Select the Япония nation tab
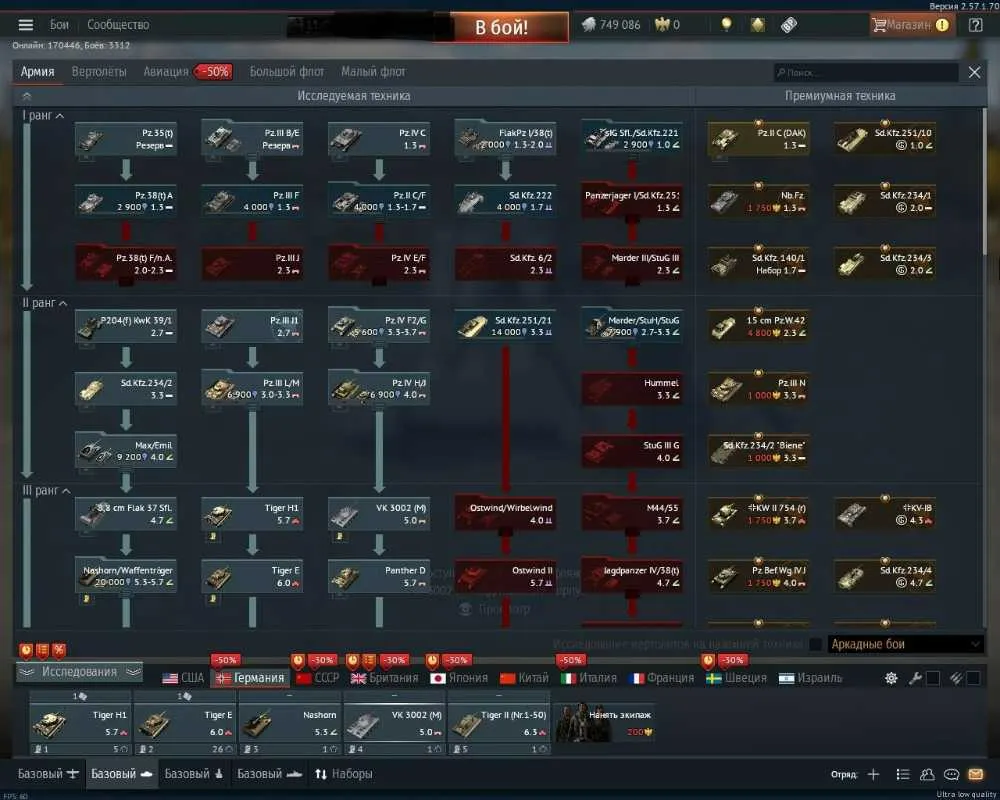 coord(459,678)
